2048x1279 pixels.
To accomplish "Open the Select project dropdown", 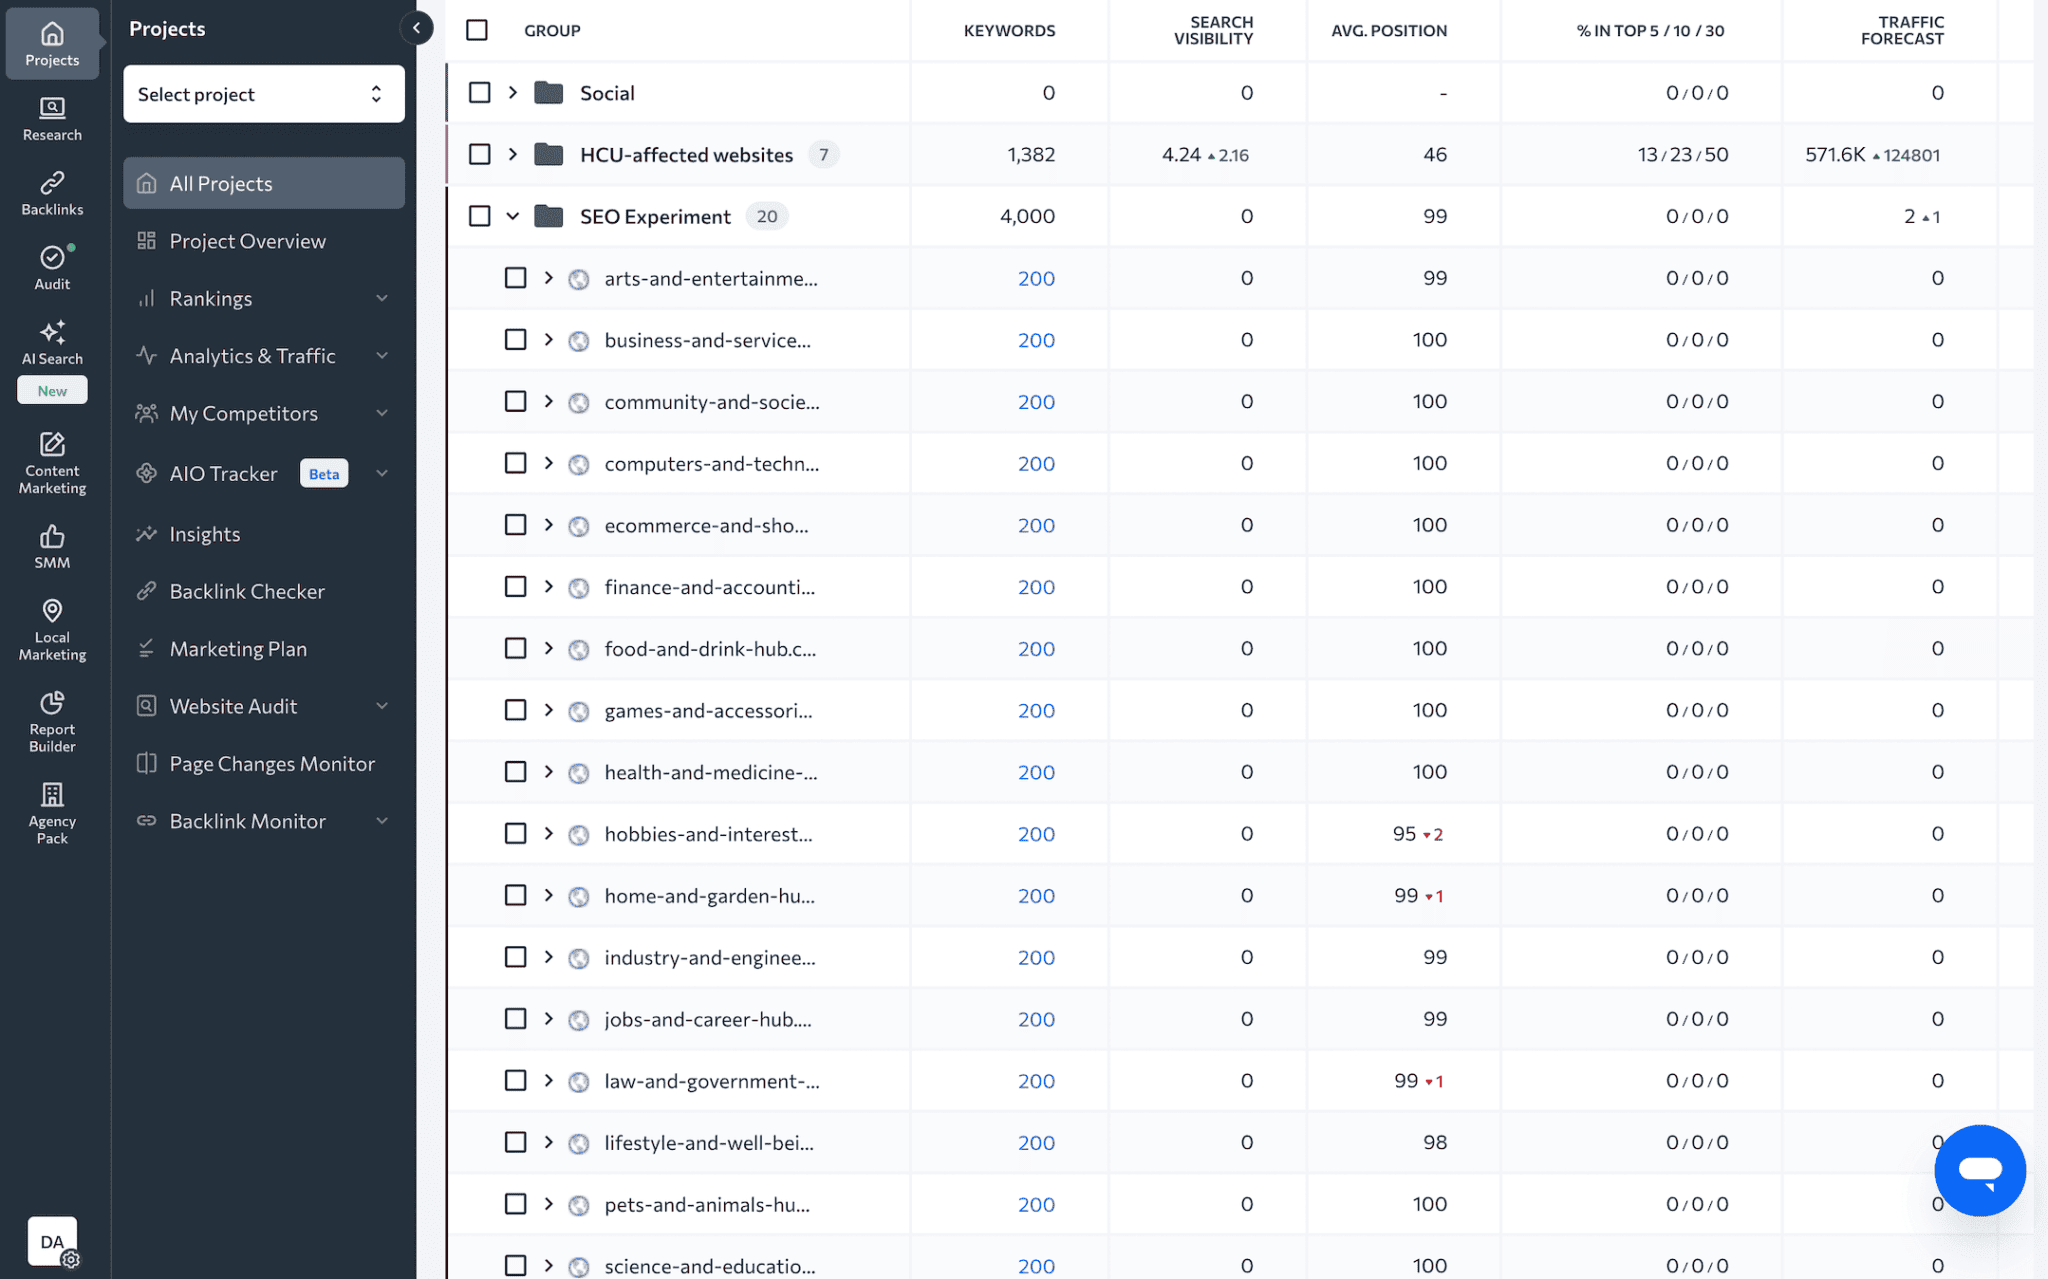I will (263, 93).
